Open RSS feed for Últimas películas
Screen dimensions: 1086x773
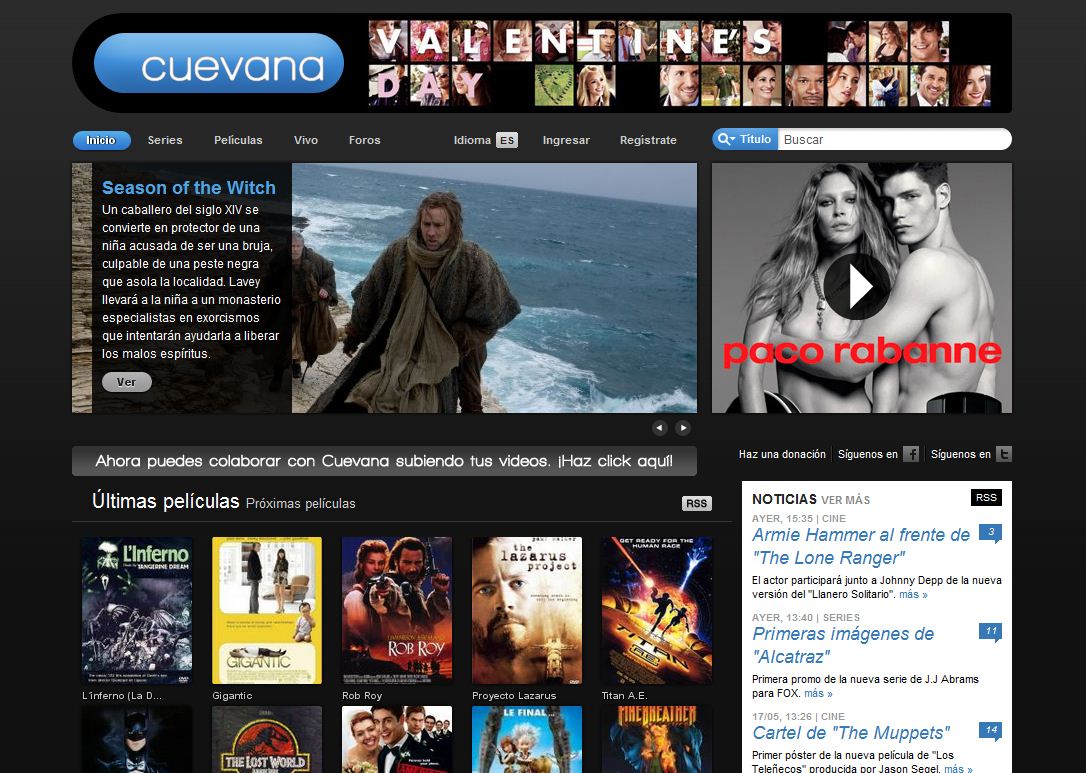pyautogui.click(x=697, y=504)
